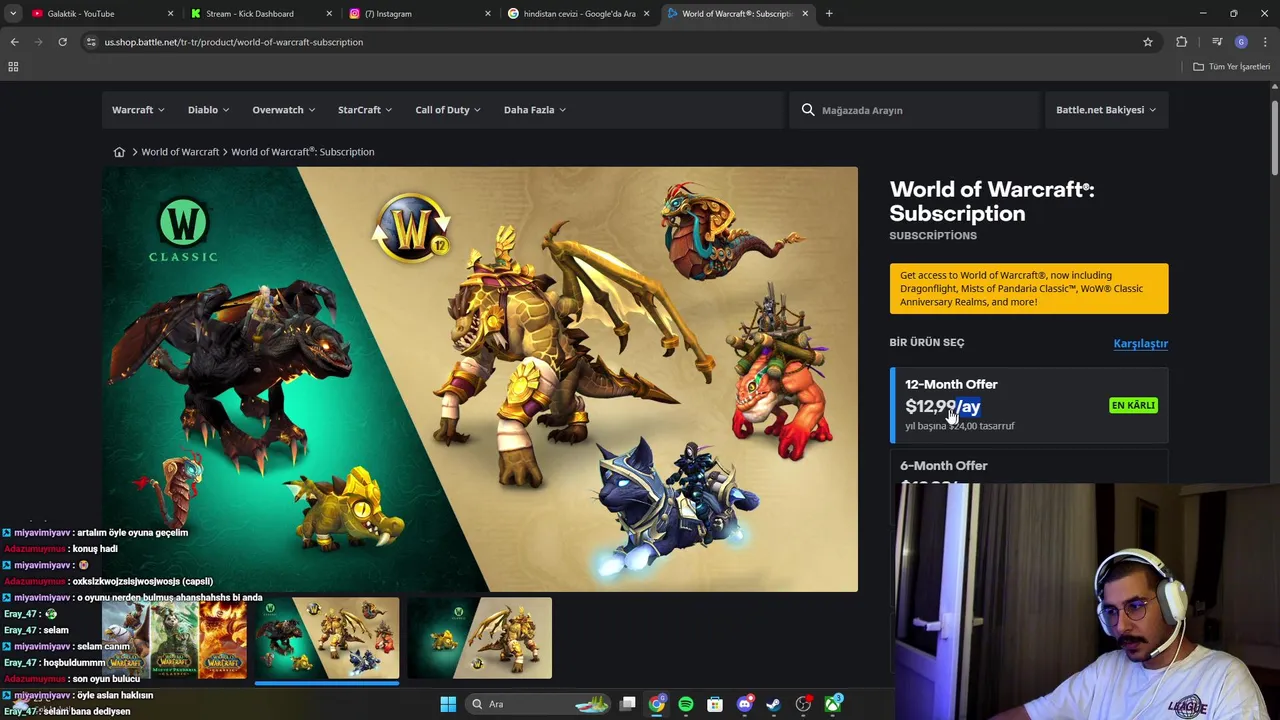Open the Chrome profile avatar
Screen dimensions: 1280x720
[1241, 42]
